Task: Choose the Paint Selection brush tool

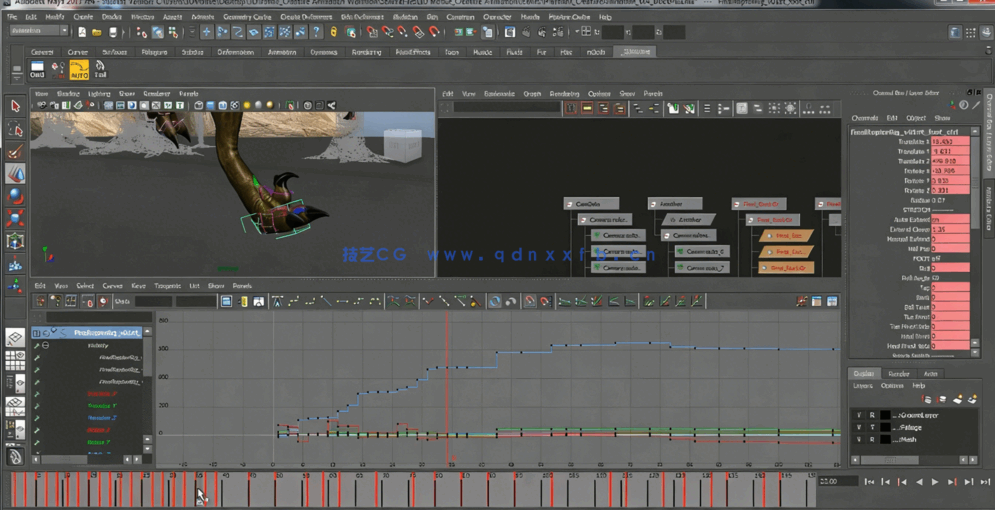Action: click(x=15, y=152)
